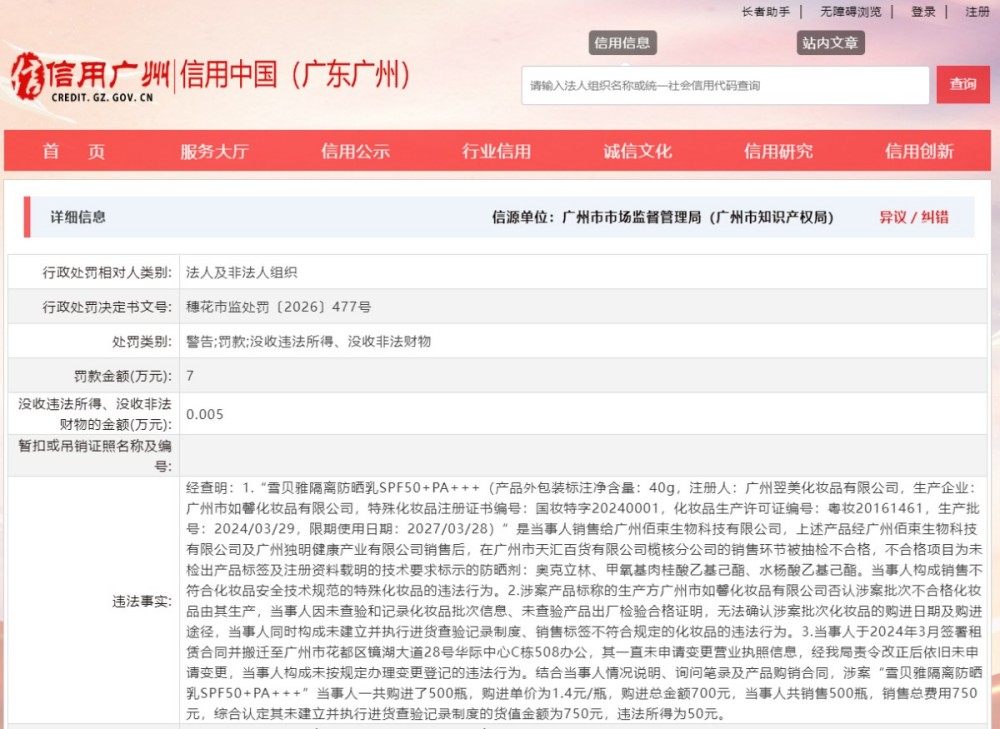The width and height of the screenshot is (1000, 729).
Task: Click the 违法事实 label
Action: pyautogui.click(x=142, y=601)
